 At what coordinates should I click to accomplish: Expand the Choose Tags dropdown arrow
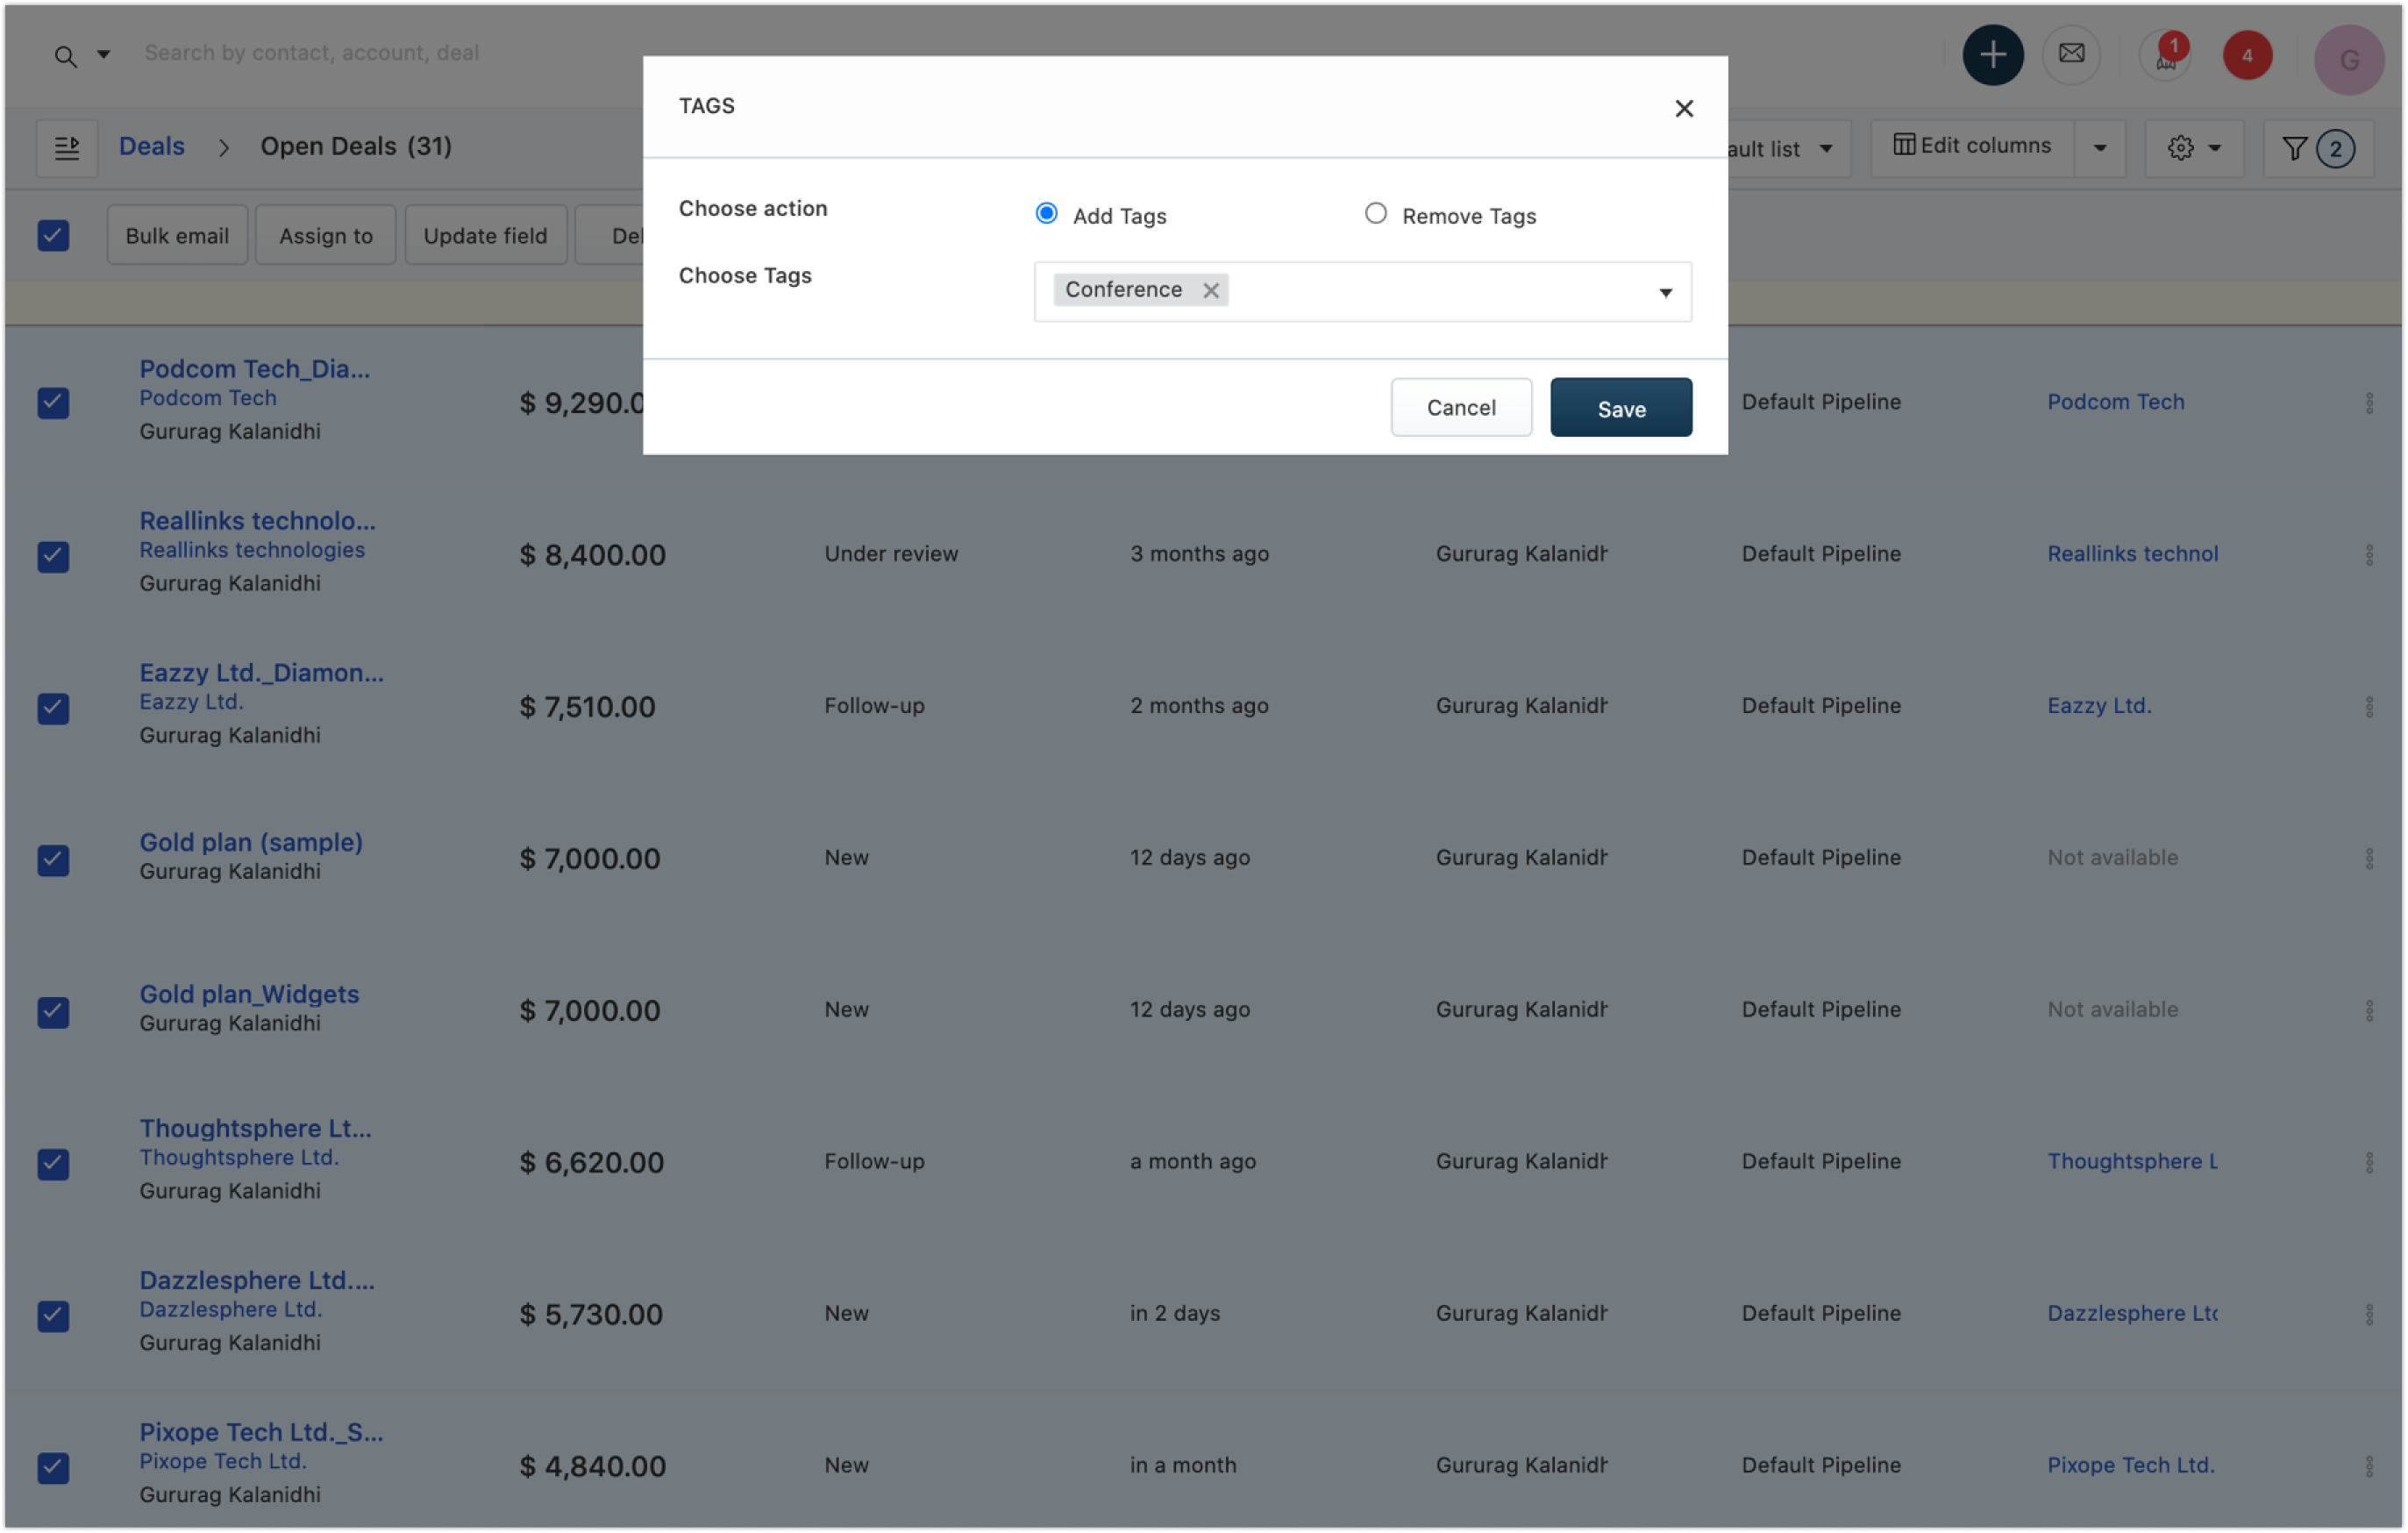click(x=1665, y=292)
